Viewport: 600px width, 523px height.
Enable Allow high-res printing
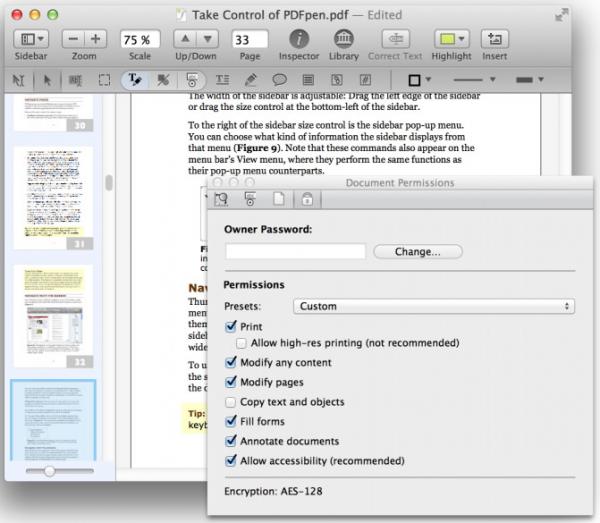[x=241, y=343]
